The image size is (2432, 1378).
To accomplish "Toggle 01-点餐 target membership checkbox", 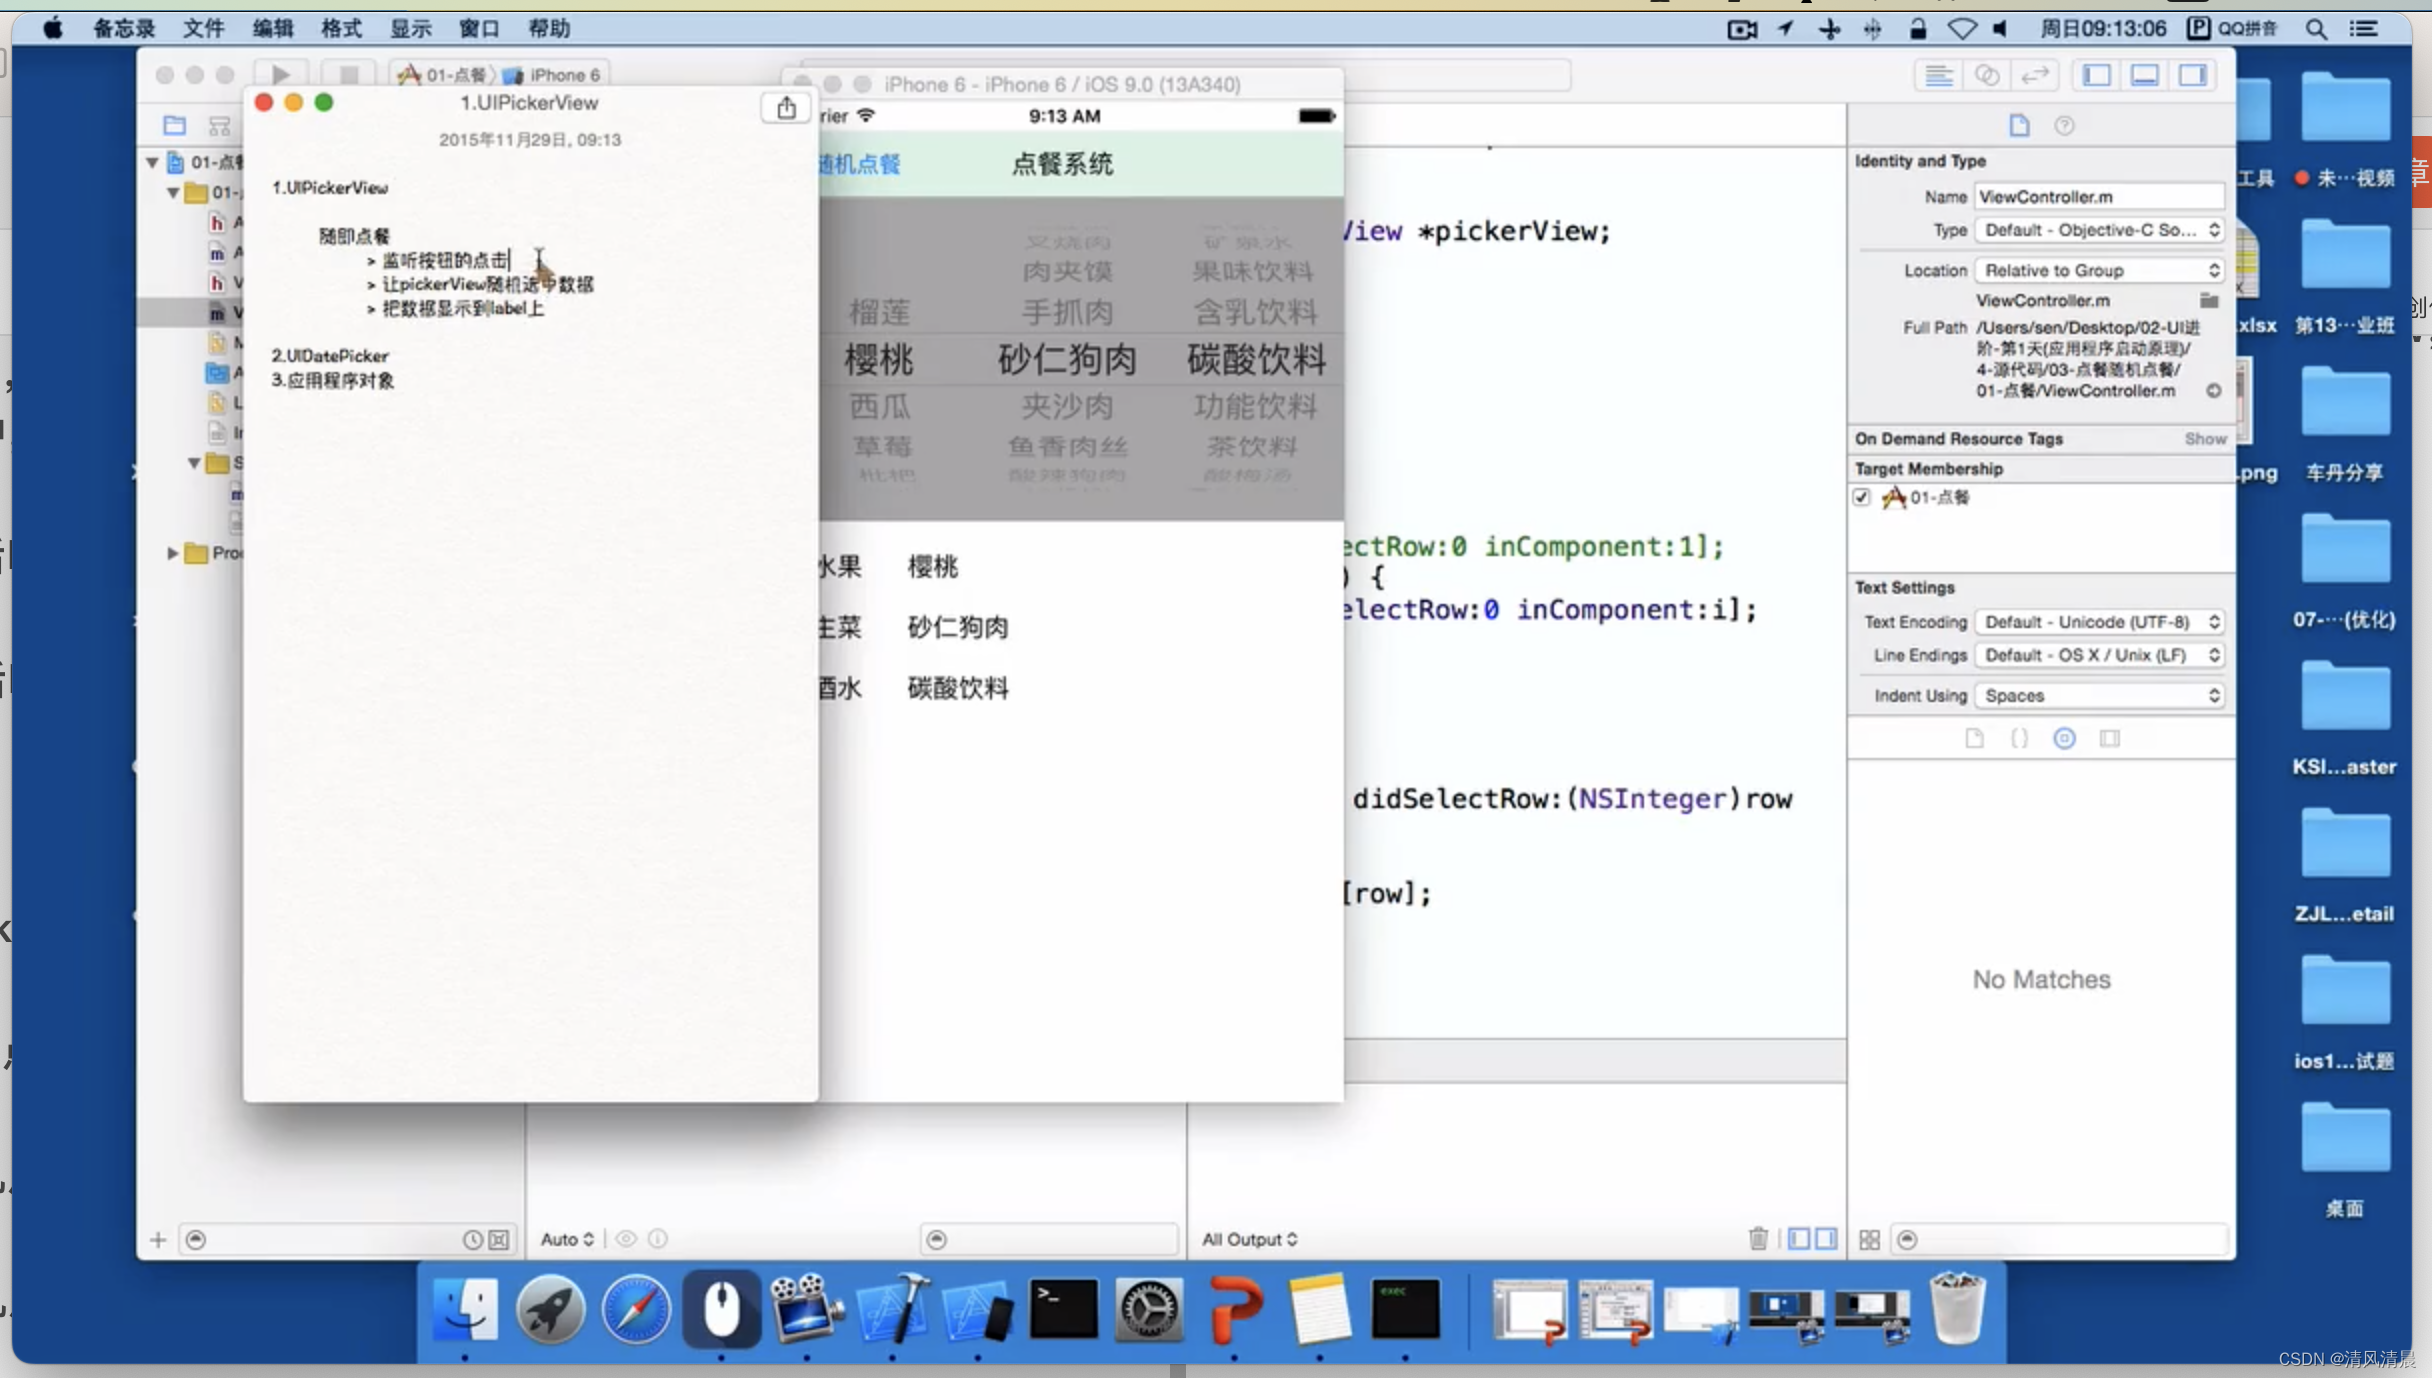I will pos(1861,497).
